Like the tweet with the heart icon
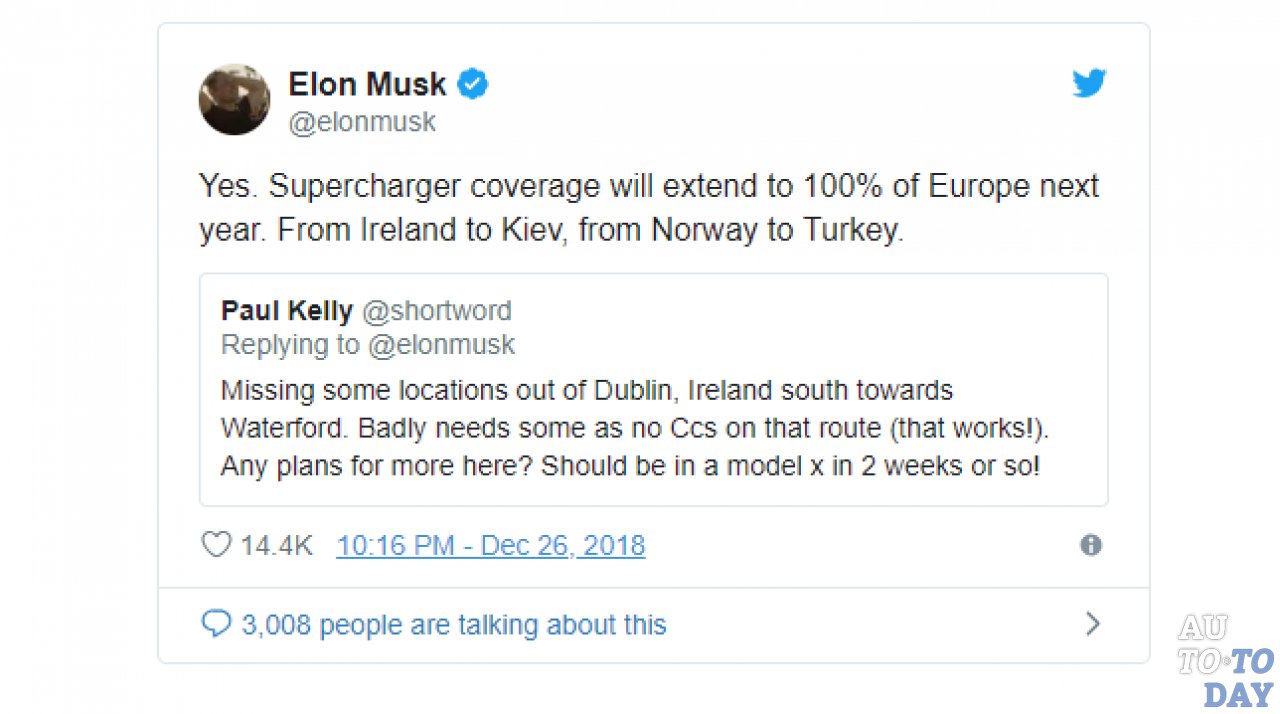Screen dimensions: 1280x714 pos(216,545)
